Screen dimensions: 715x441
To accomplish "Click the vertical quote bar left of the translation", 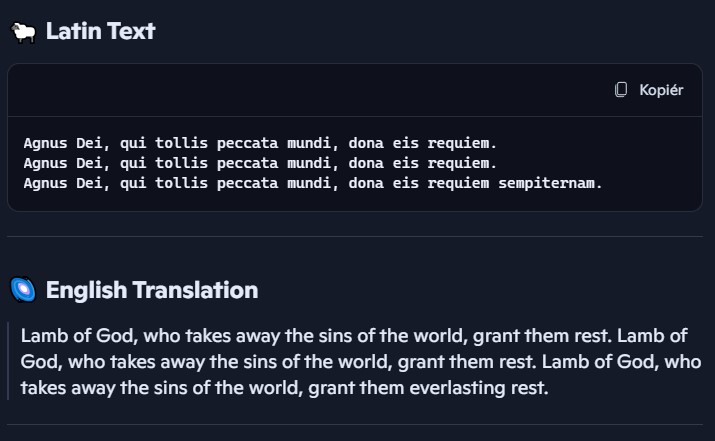I will 8,361.
